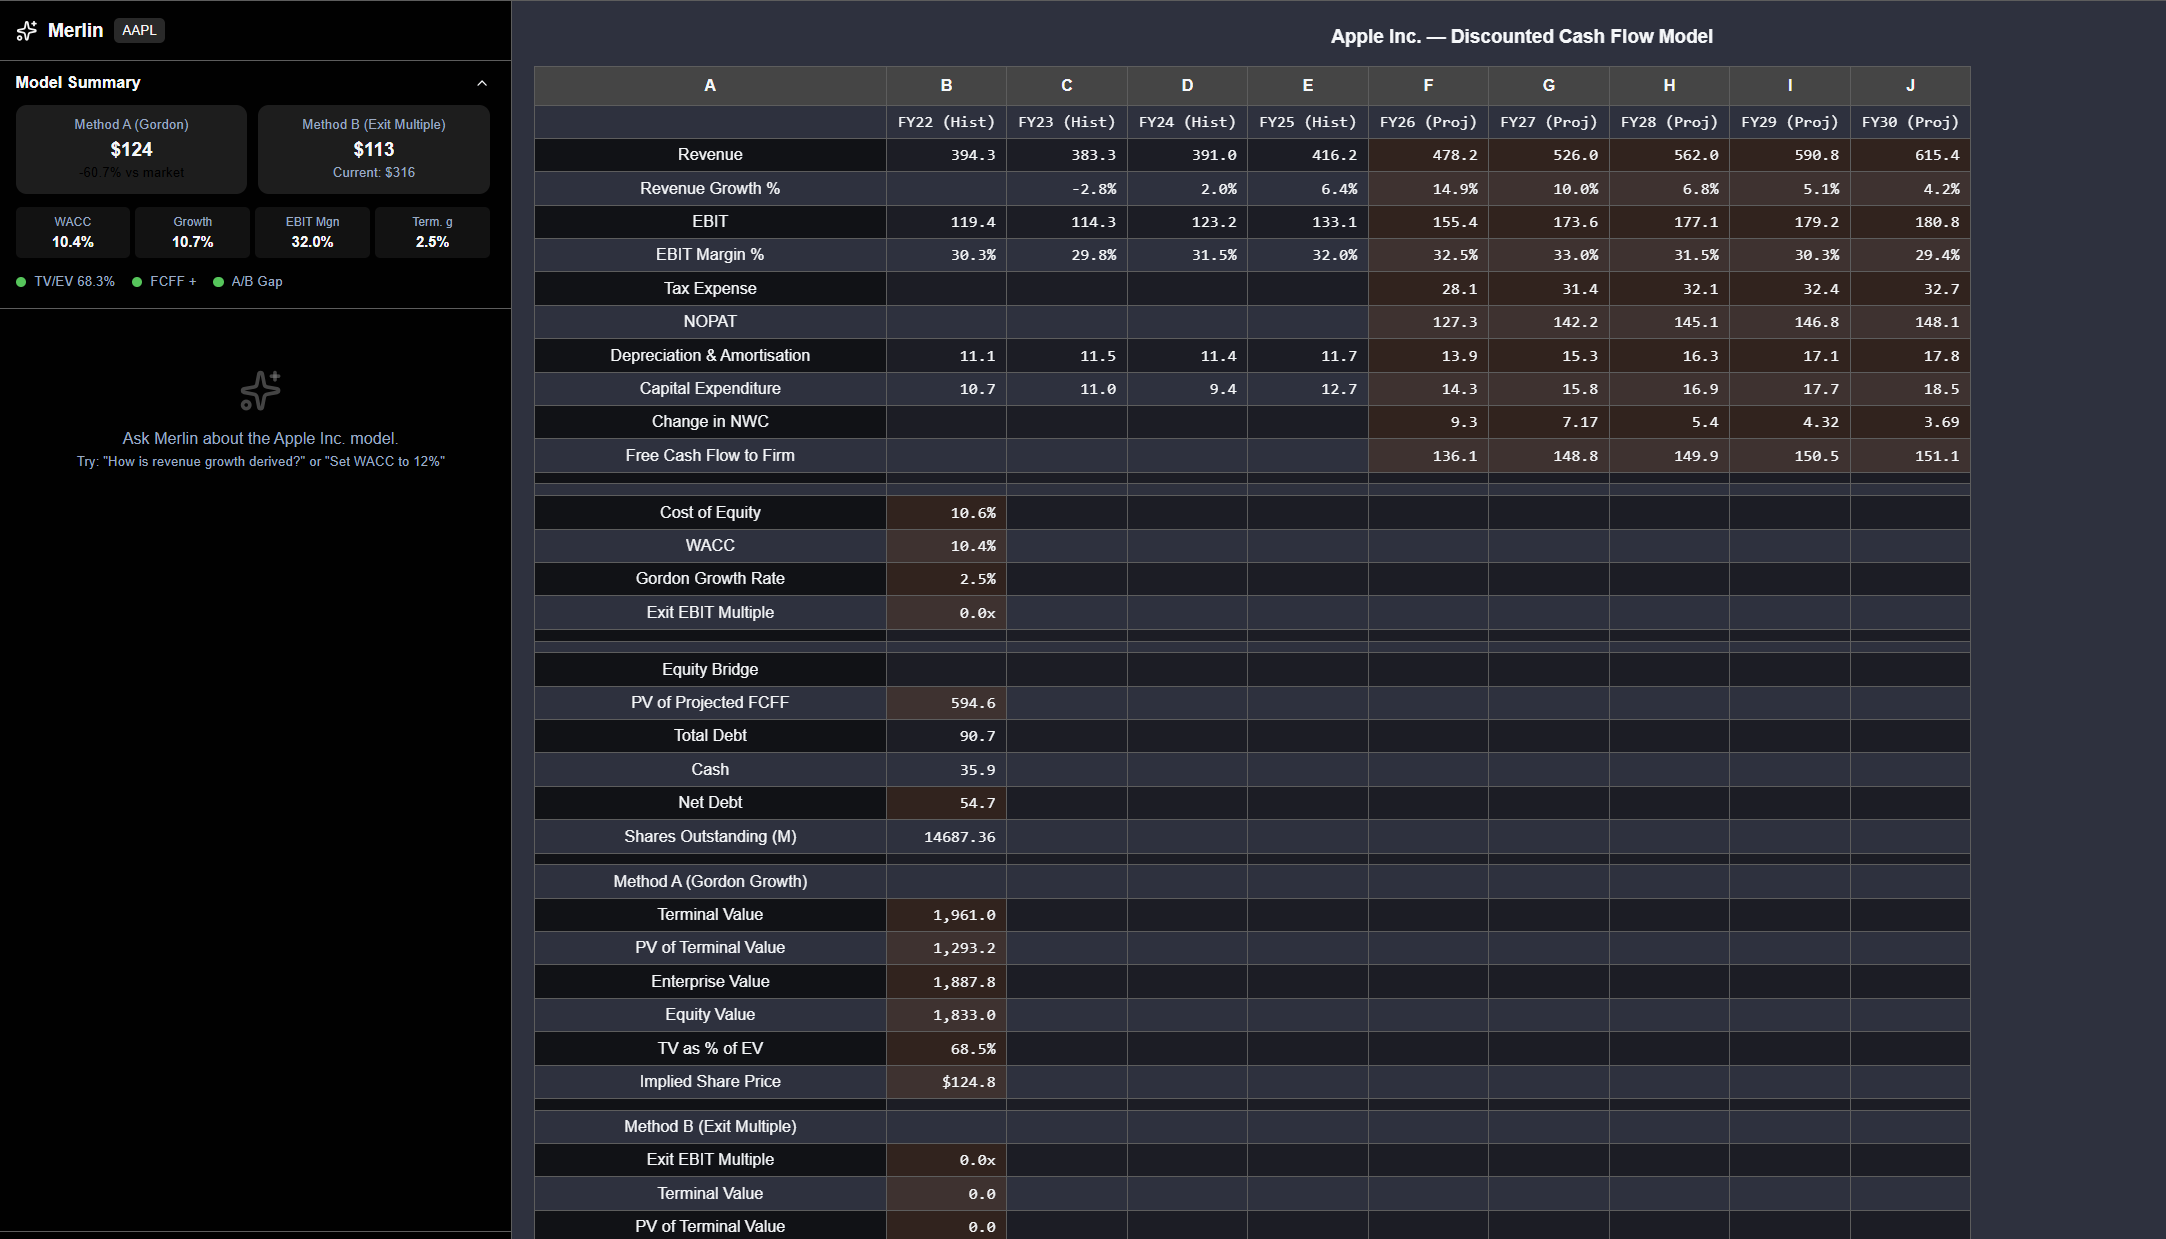The width and height of the screenshot is (2166, 1239).
Task: Select FY26 revenue cell 478.2
Action: [x=1428, y=155]
